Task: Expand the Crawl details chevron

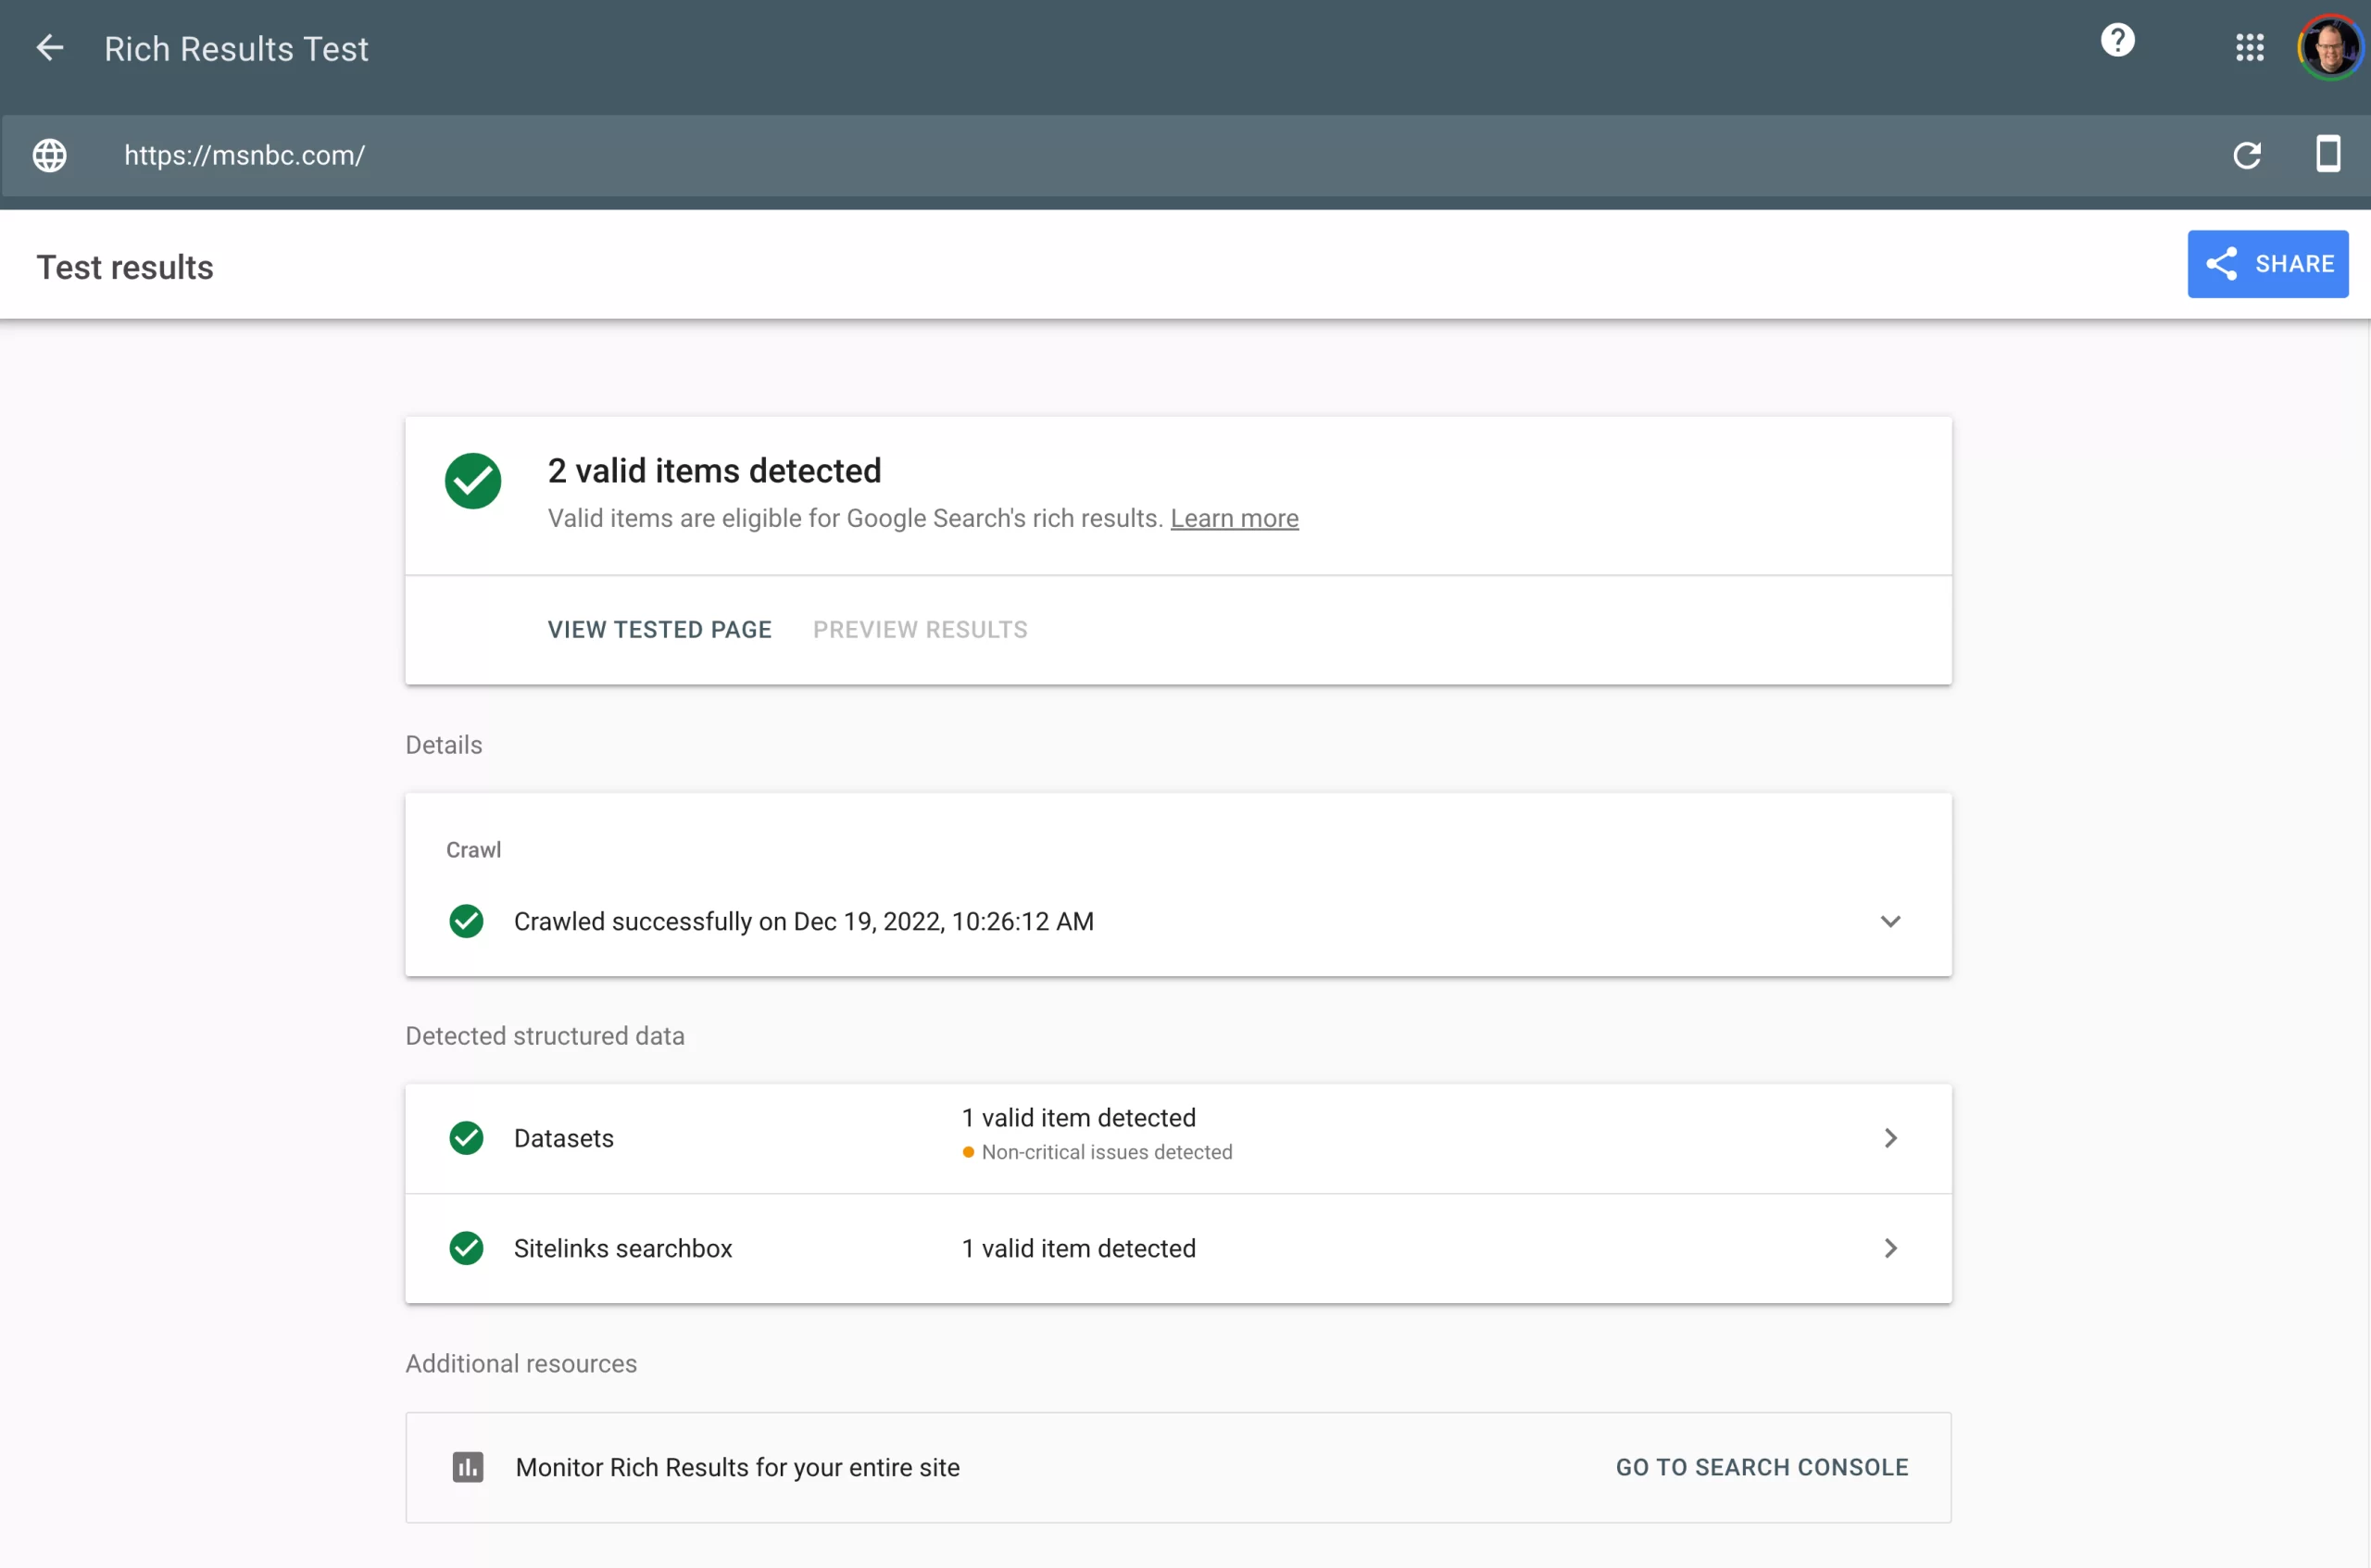Action: point(1889,921)
